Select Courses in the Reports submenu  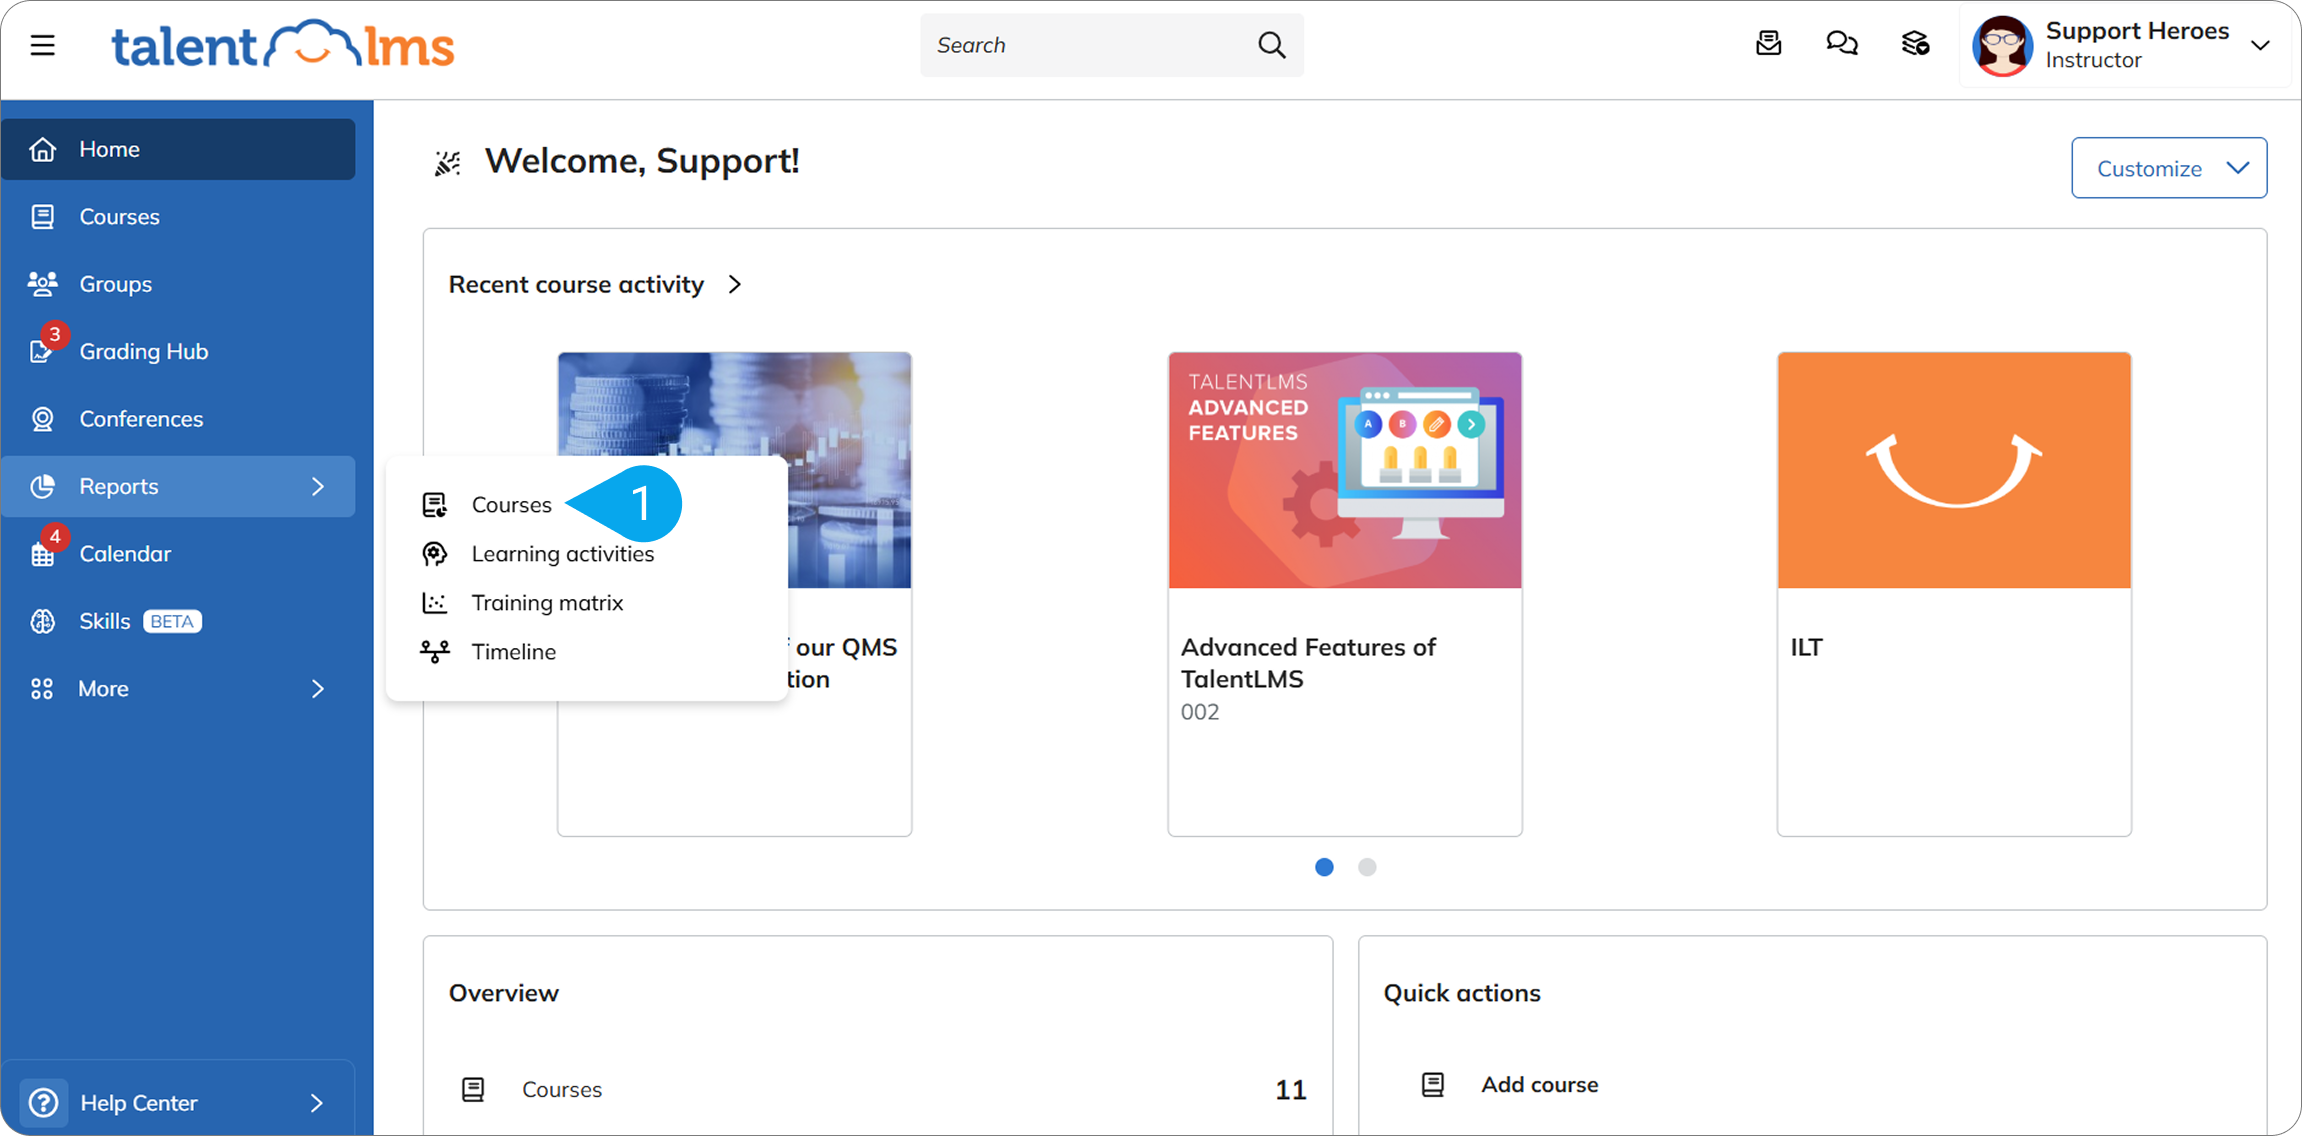511,505
